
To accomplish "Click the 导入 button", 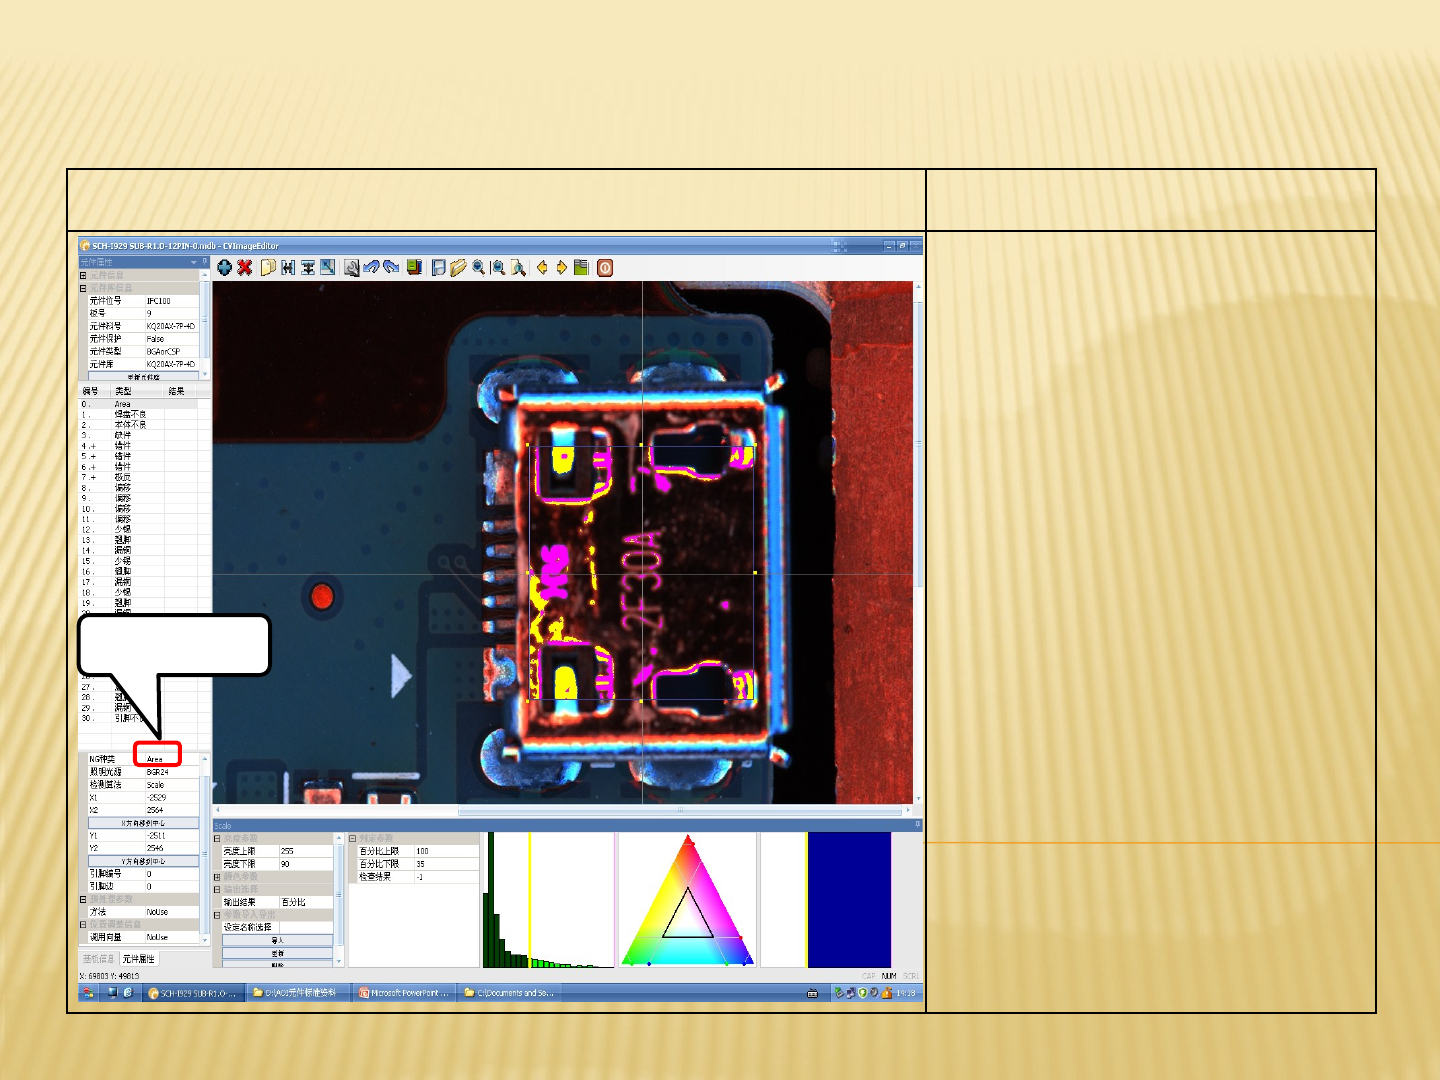I will coord(278,941).
